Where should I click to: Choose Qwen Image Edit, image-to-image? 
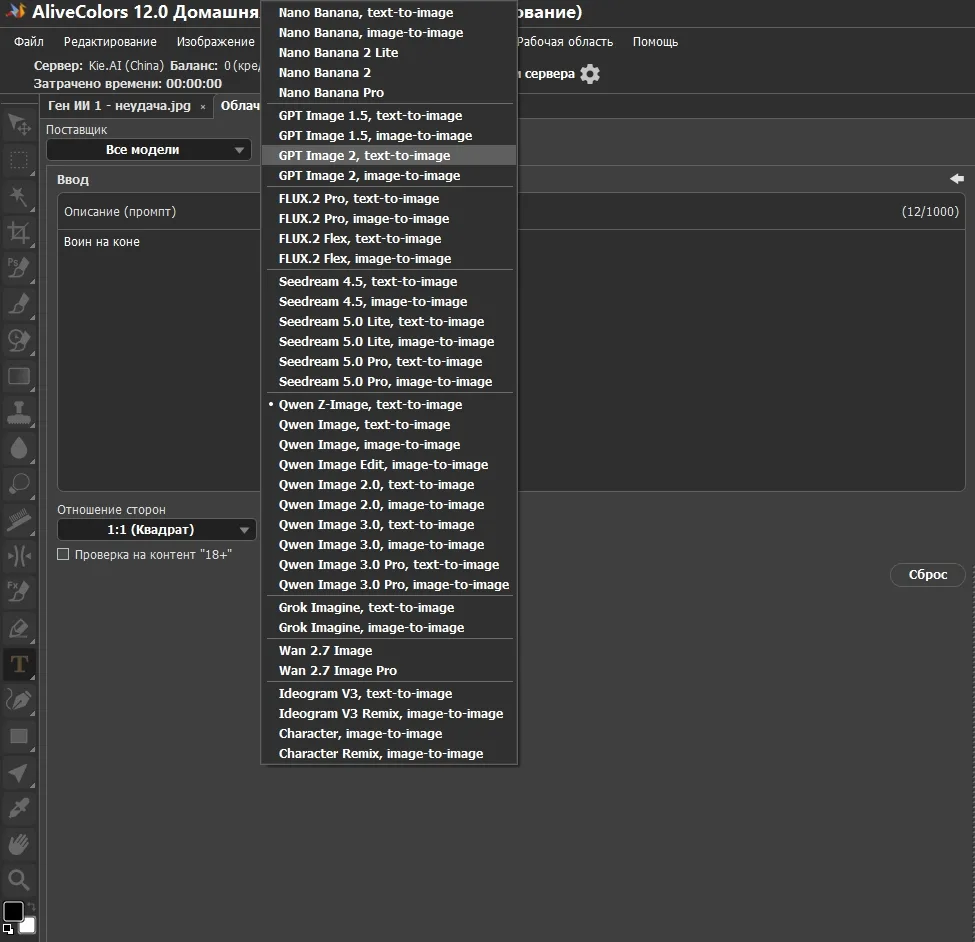click(x=389, y=464)
